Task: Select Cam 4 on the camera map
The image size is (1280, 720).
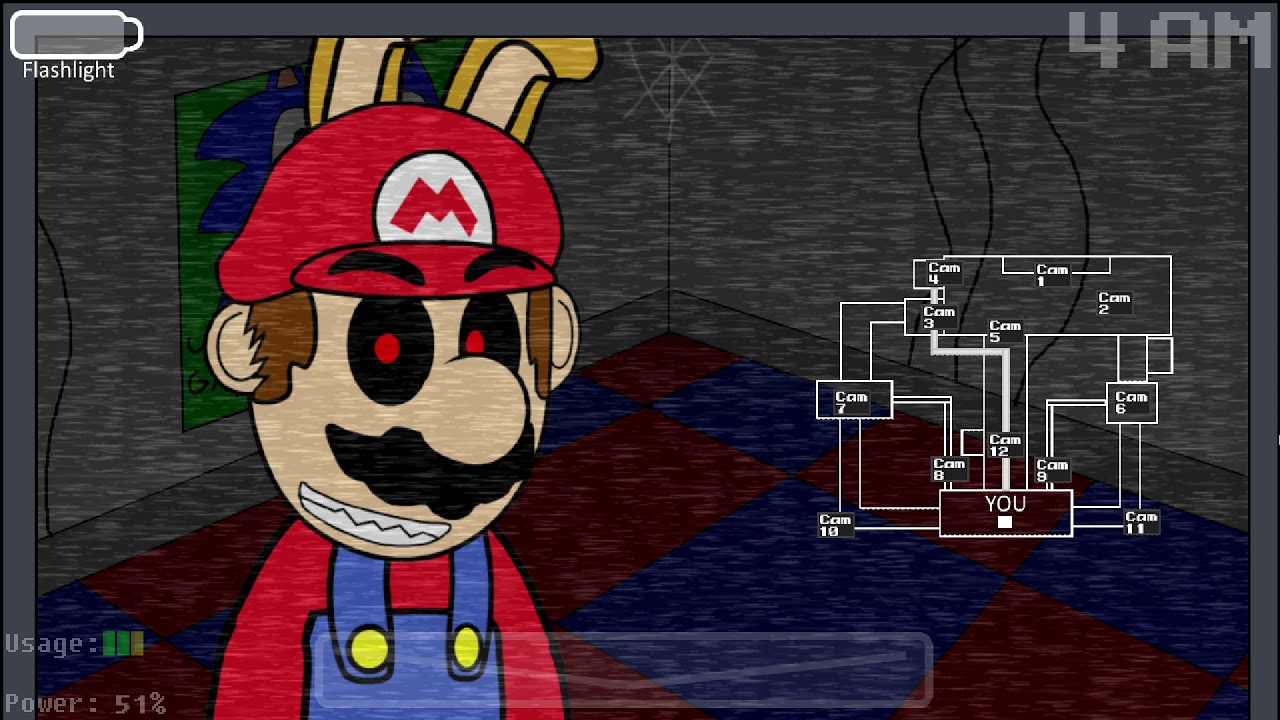Action: (x=943, y=273)
